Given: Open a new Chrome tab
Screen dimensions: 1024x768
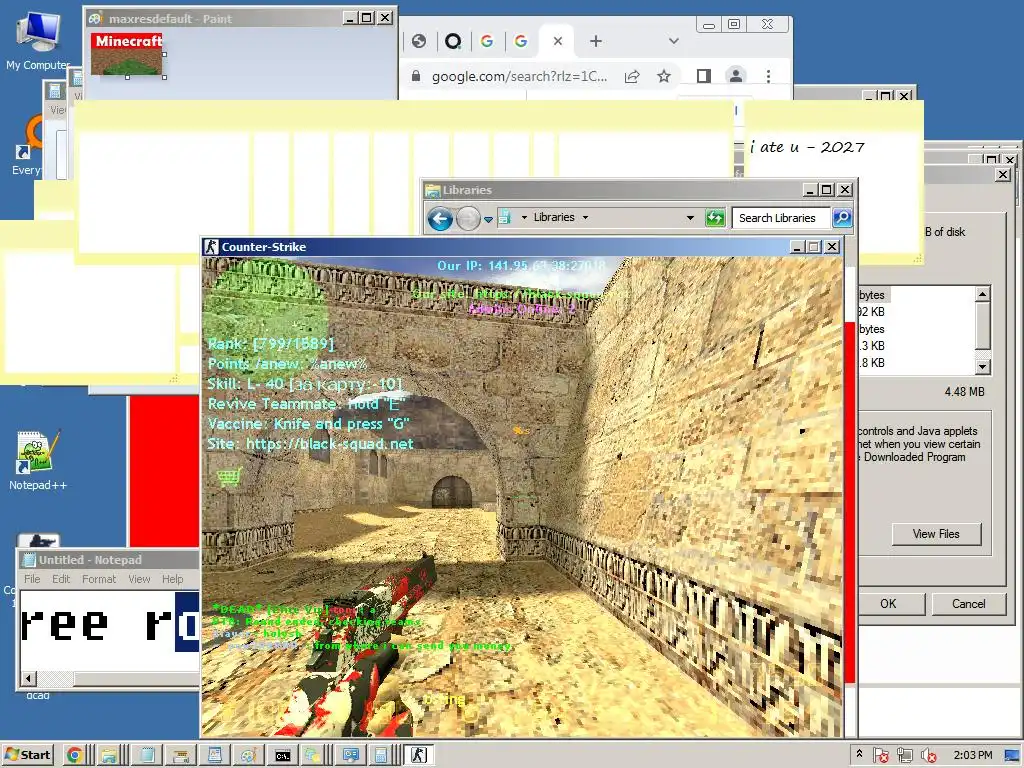Looking at the screenshot, I should [x=596, y=41].
